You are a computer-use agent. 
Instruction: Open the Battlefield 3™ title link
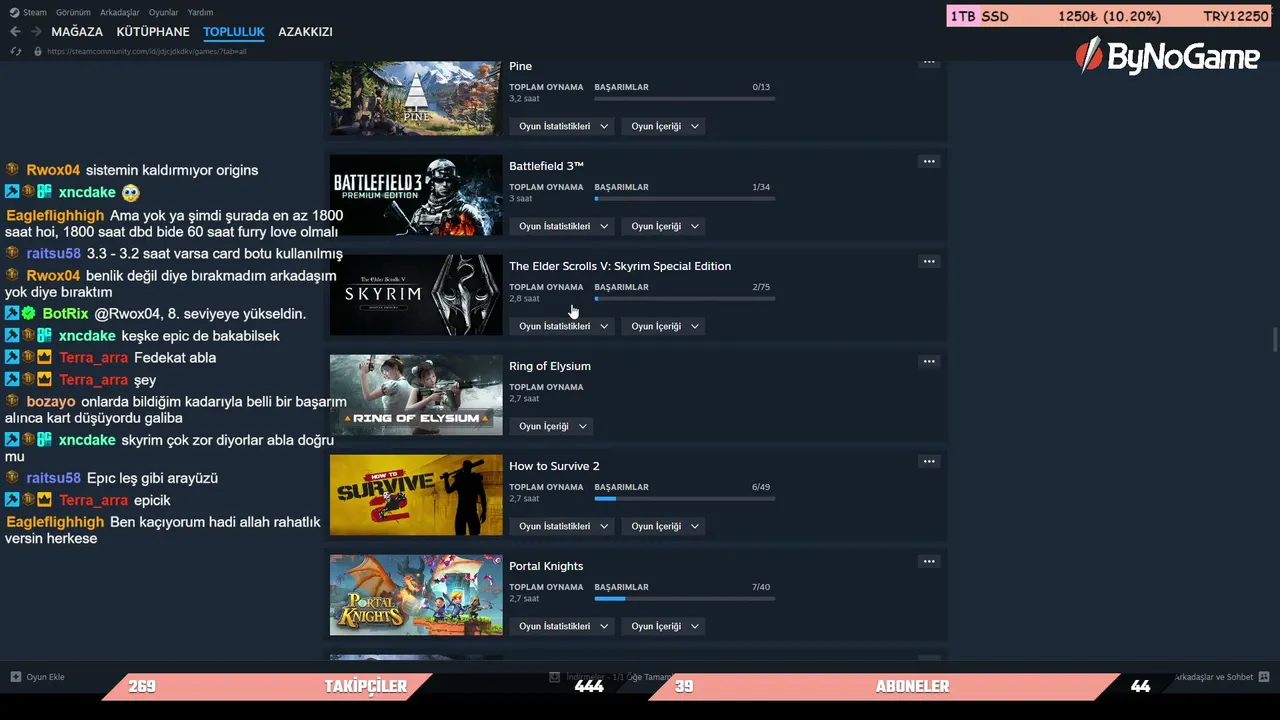[x=546, y=166]
